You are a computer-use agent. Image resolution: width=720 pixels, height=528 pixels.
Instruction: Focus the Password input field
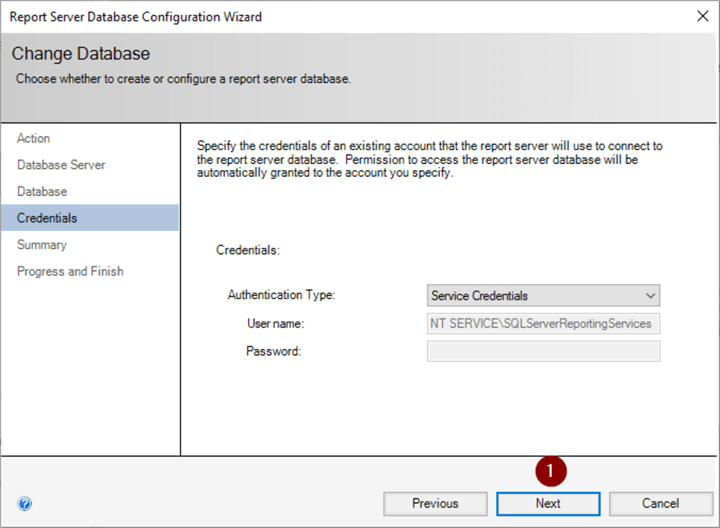pyautogui.click(x=543, y=351)
